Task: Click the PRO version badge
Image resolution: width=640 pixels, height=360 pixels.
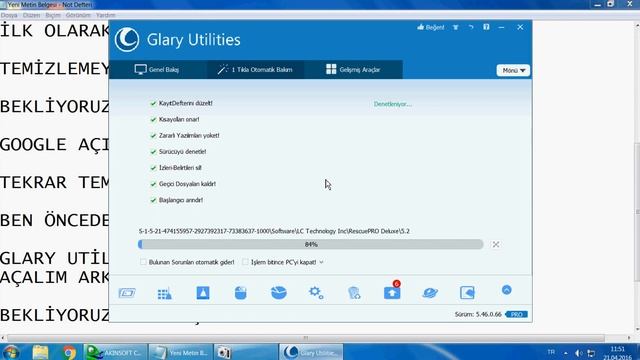Action: [516, 314]
